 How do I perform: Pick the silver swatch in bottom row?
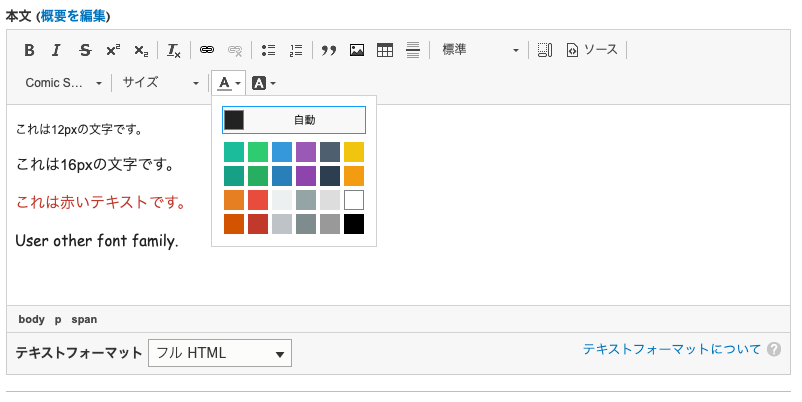[282, 224]
